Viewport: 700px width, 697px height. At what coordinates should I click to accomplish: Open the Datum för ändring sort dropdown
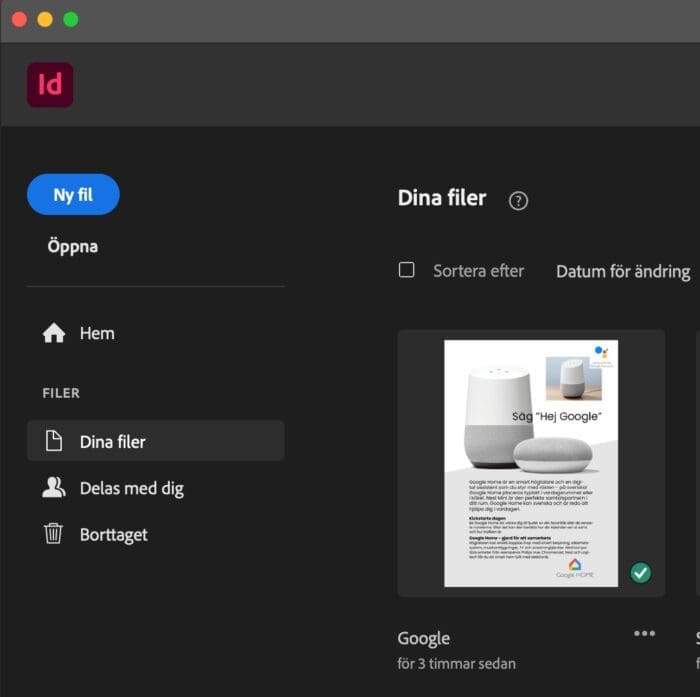[623, 271]
